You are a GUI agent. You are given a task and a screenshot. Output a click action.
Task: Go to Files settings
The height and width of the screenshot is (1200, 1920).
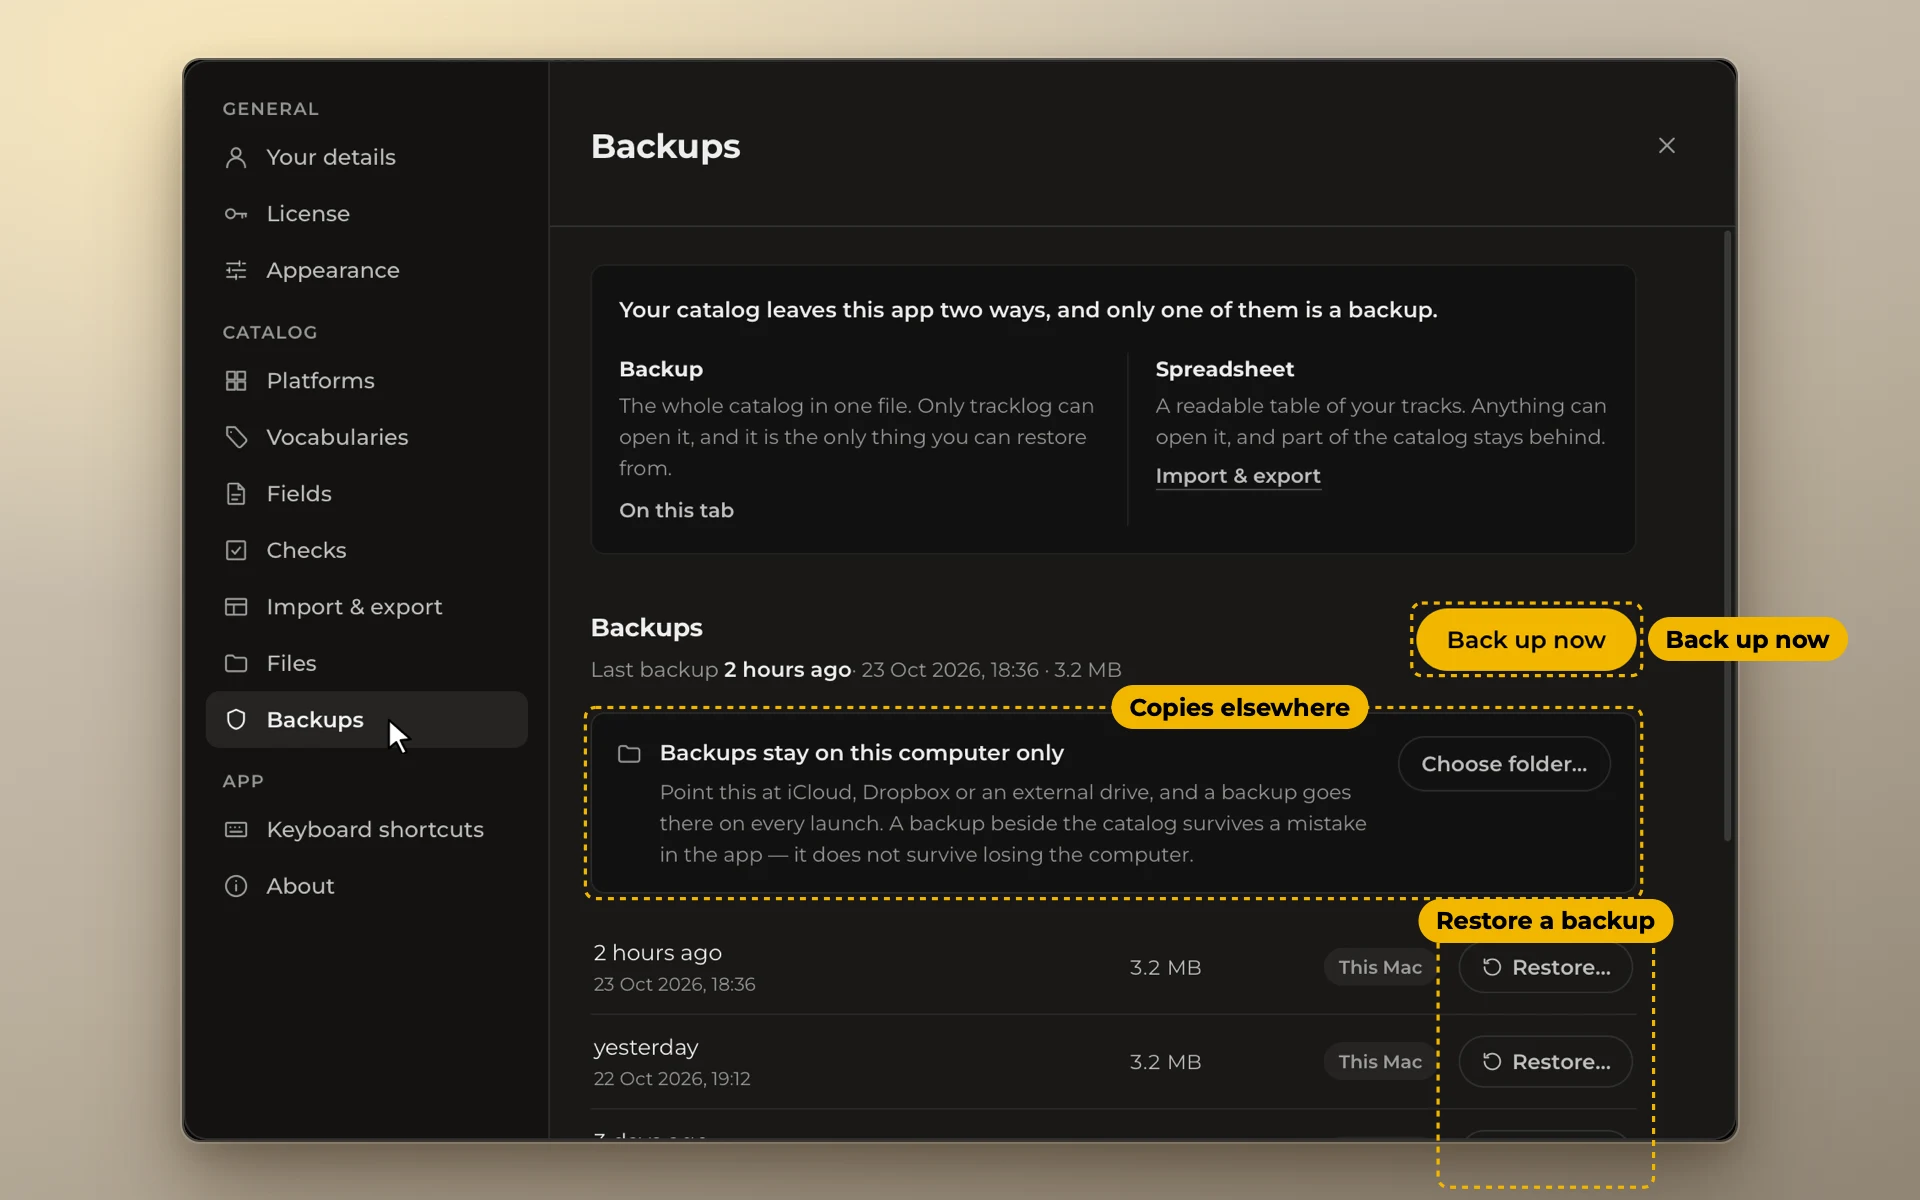pyautogui.click(x=366, y=663)
